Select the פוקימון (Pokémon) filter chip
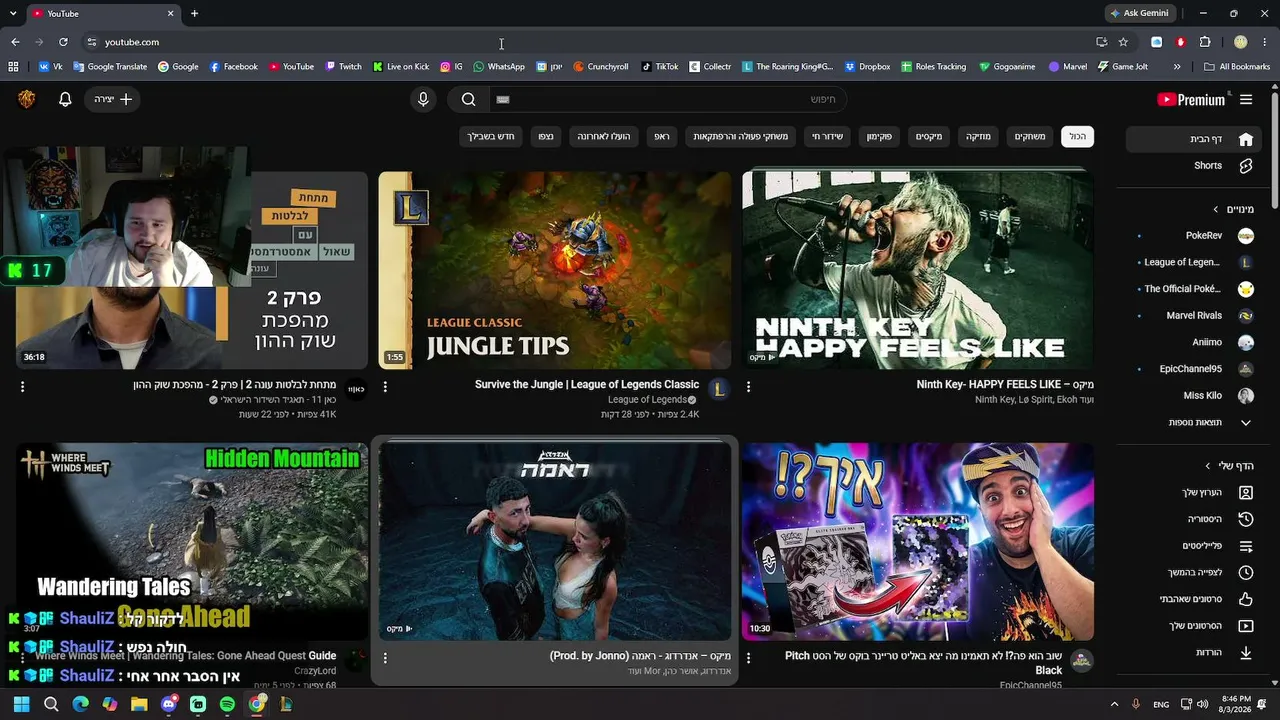Viewport: 1280px width, 720px height. point(880,136)
